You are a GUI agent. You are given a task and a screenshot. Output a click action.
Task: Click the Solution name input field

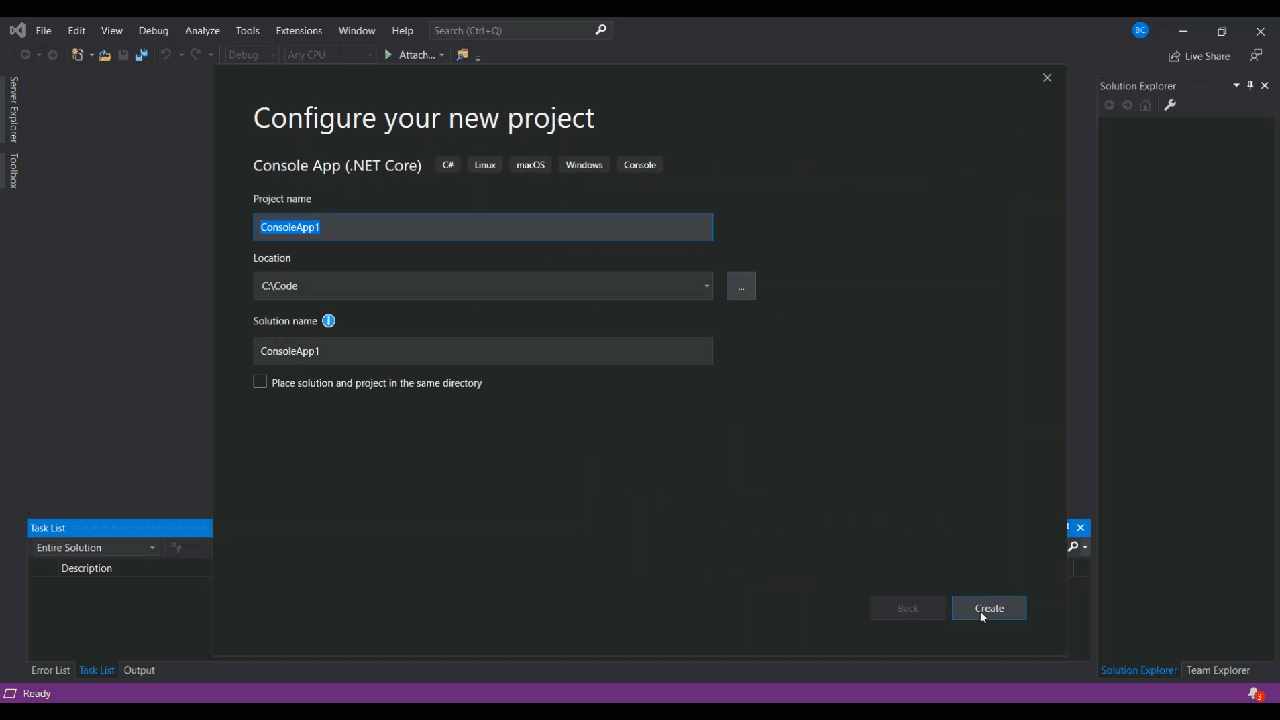tap(483, 351)
